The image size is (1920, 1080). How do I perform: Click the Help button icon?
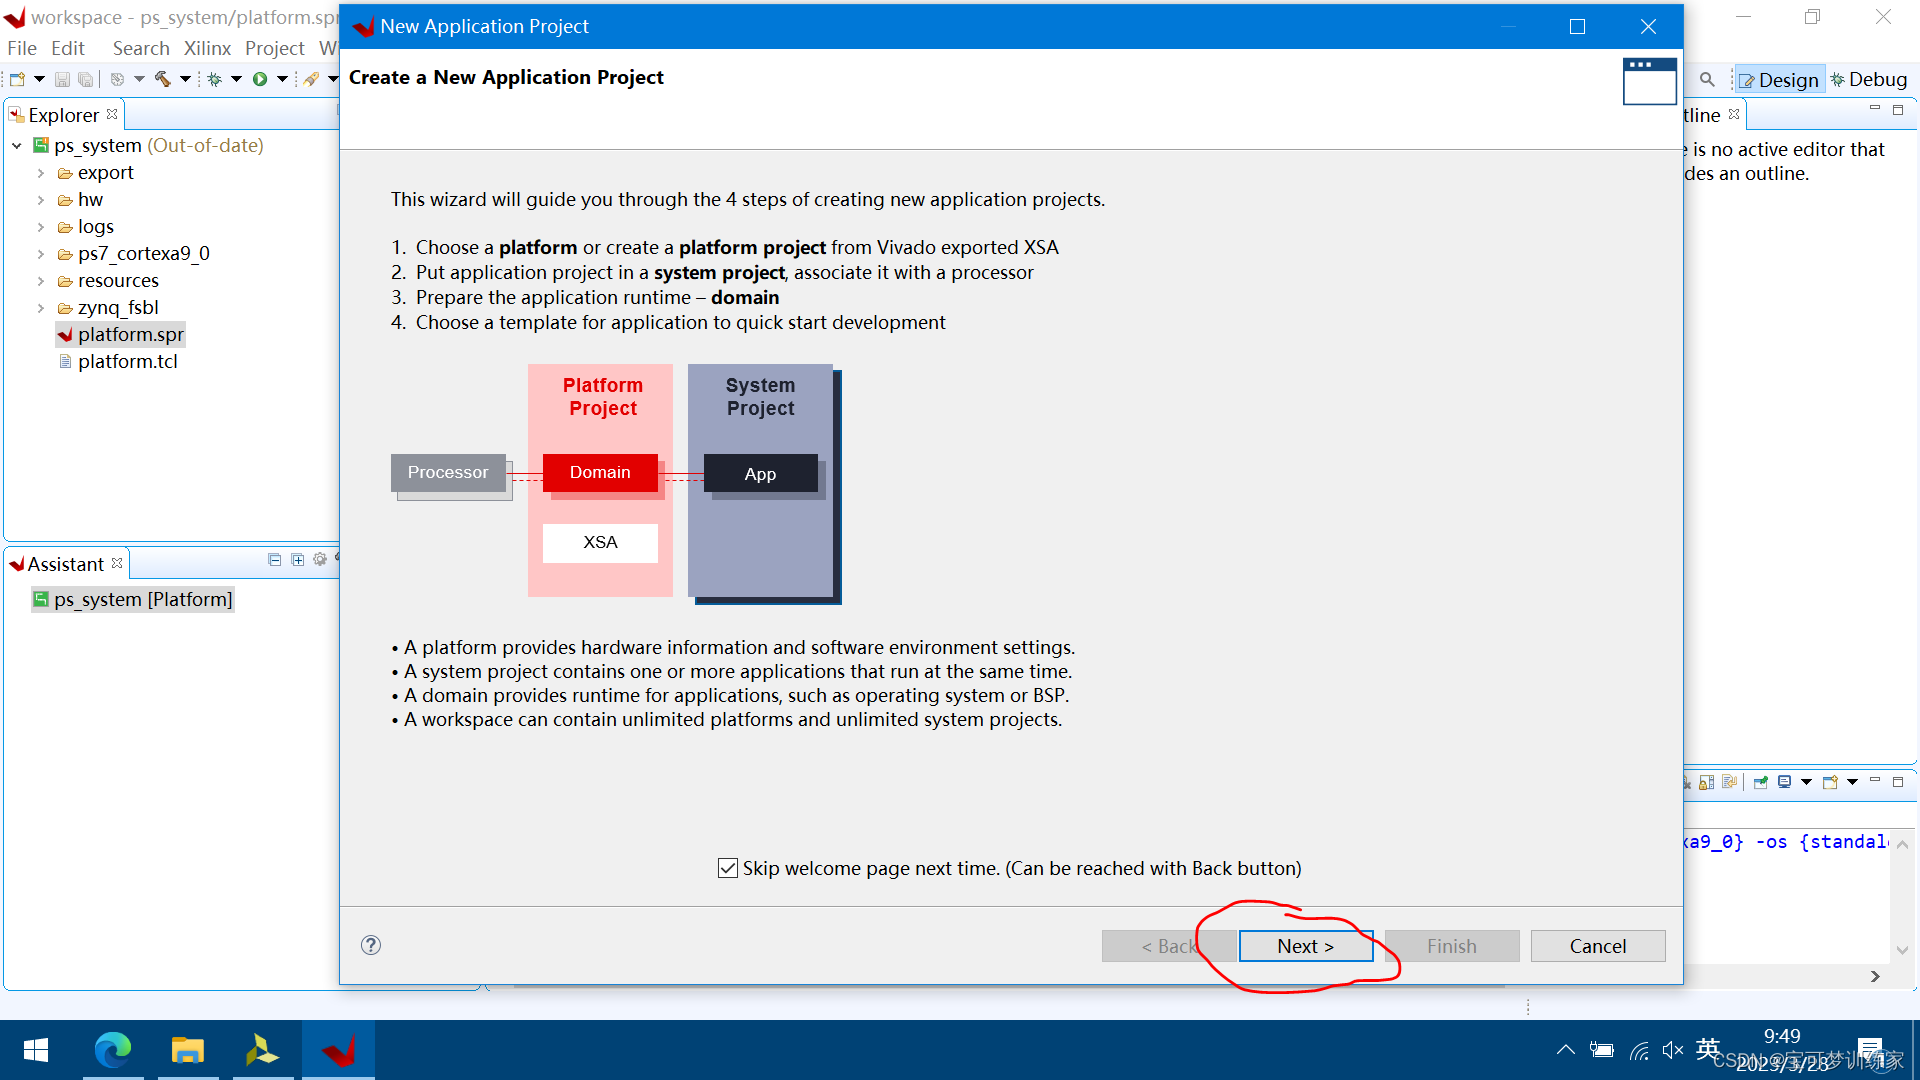(371, 945)
